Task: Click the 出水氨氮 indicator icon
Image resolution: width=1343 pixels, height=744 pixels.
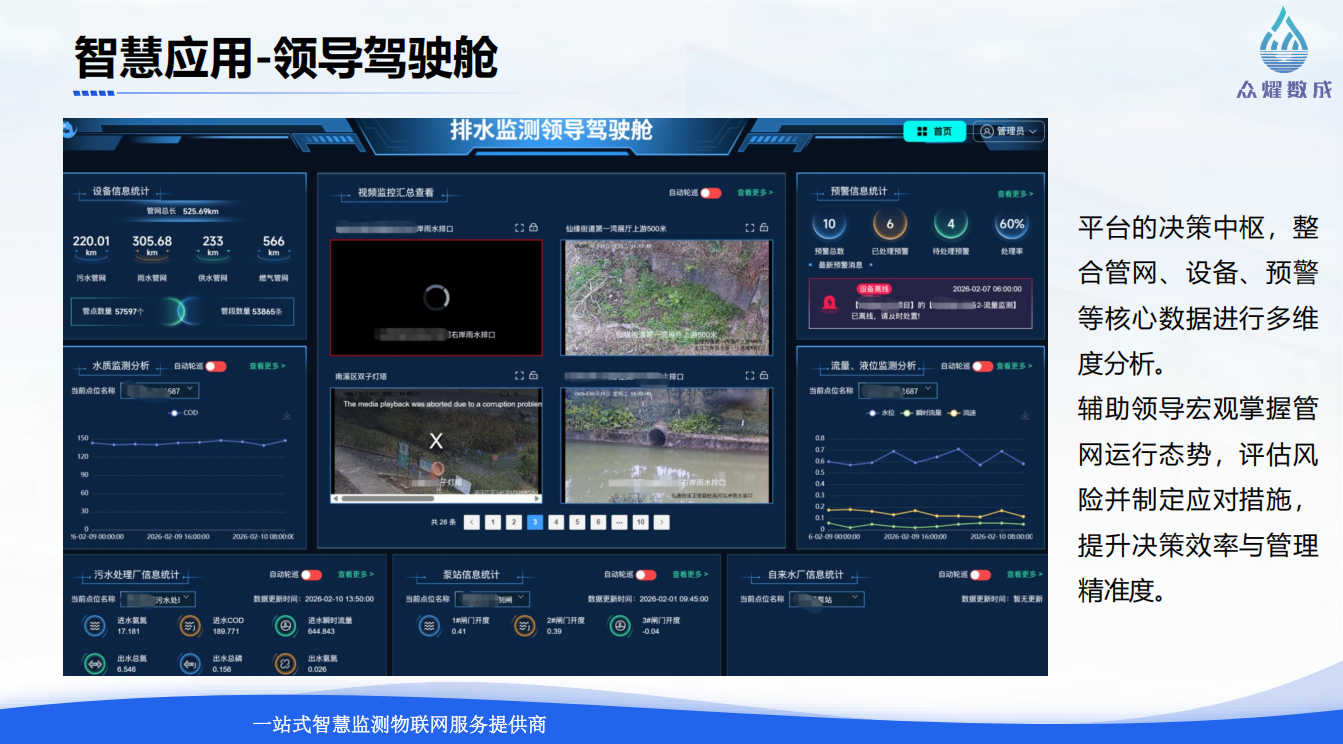Action: (x=285, y=663)
